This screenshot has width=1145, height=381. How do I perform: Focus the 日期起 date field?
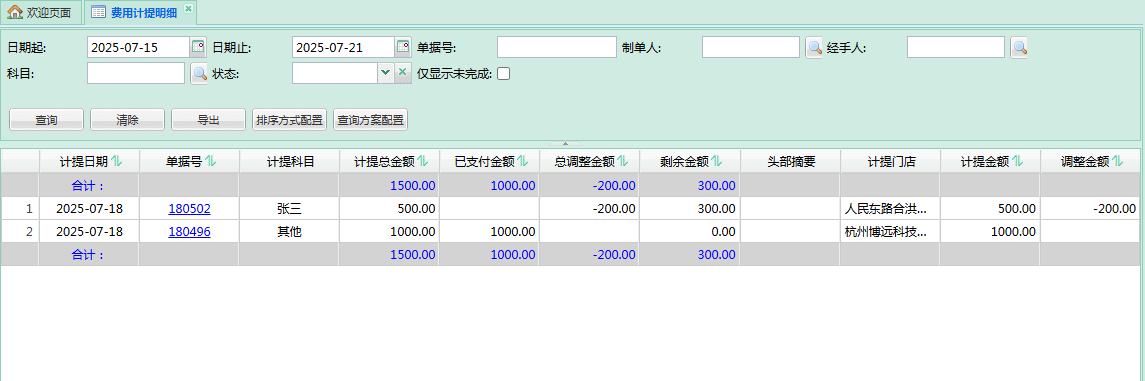(x=138, y=47)
